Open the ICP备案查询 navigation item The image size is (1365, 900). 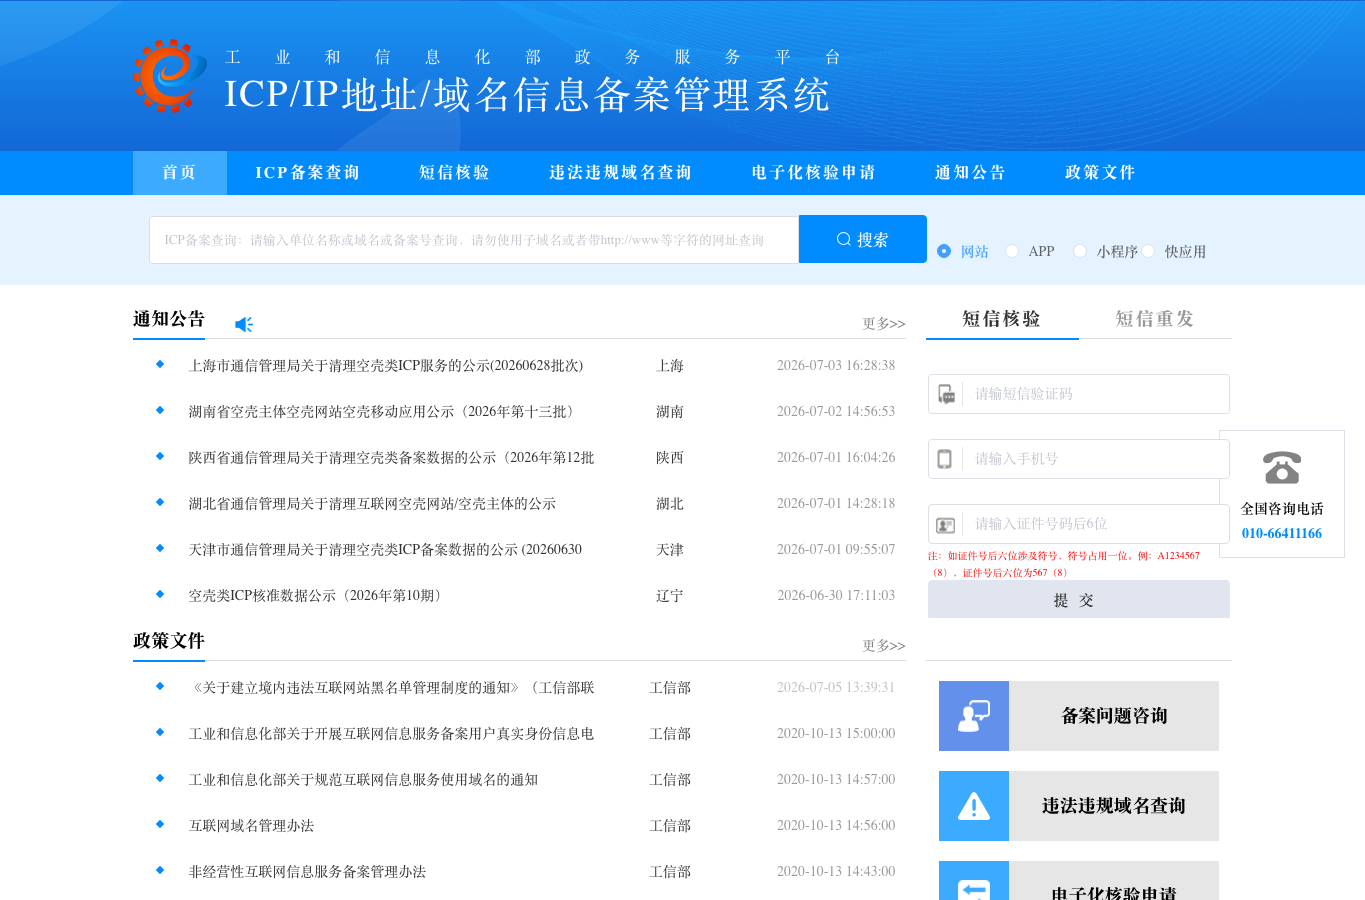point(308,173)
